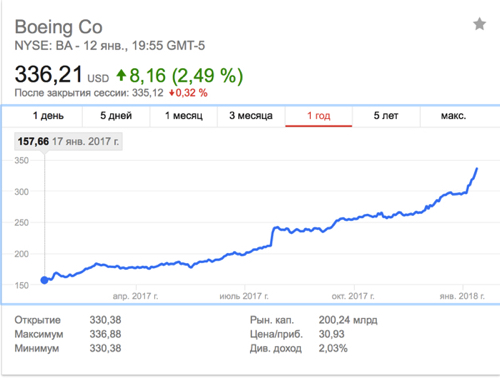Viewport: 500px width, 378px height.
Task: Click the июль 2017 г. axis label
Action: coord(244,296)
